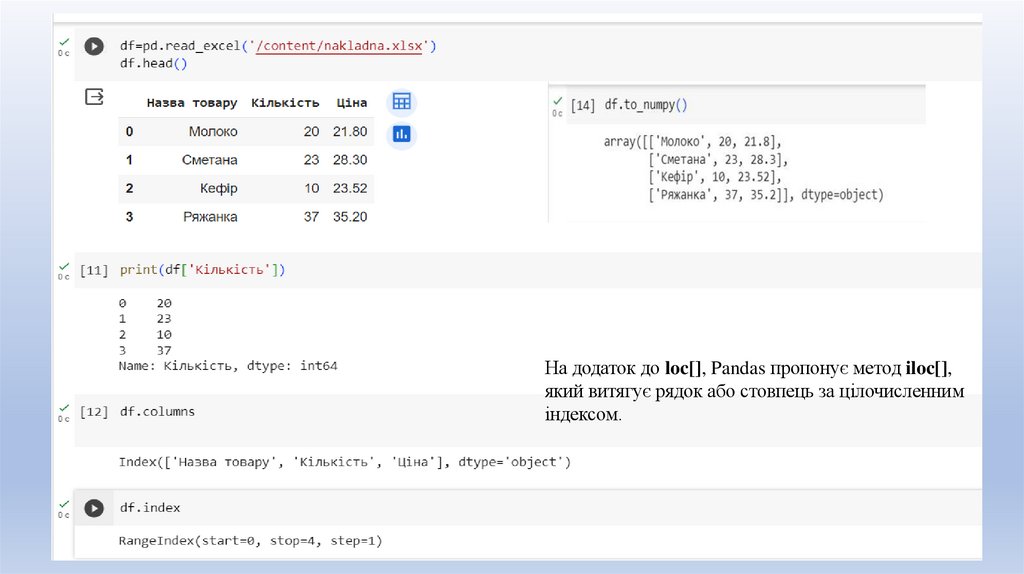This screenshot has width=1024, height=574.
Task: Run the pd.read_excel code cell
Action: click(93, 46)
